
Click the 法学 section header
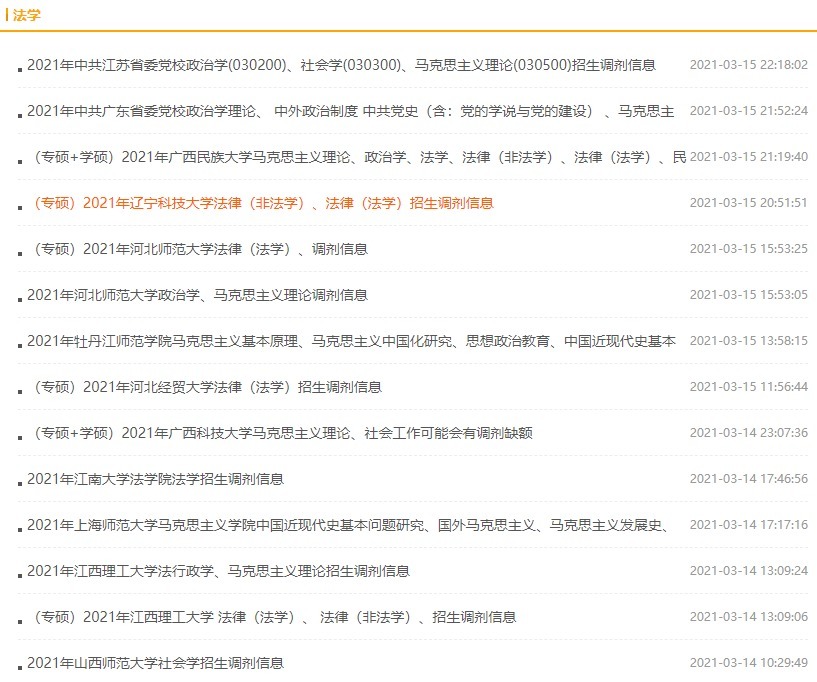tap(25, 15)
